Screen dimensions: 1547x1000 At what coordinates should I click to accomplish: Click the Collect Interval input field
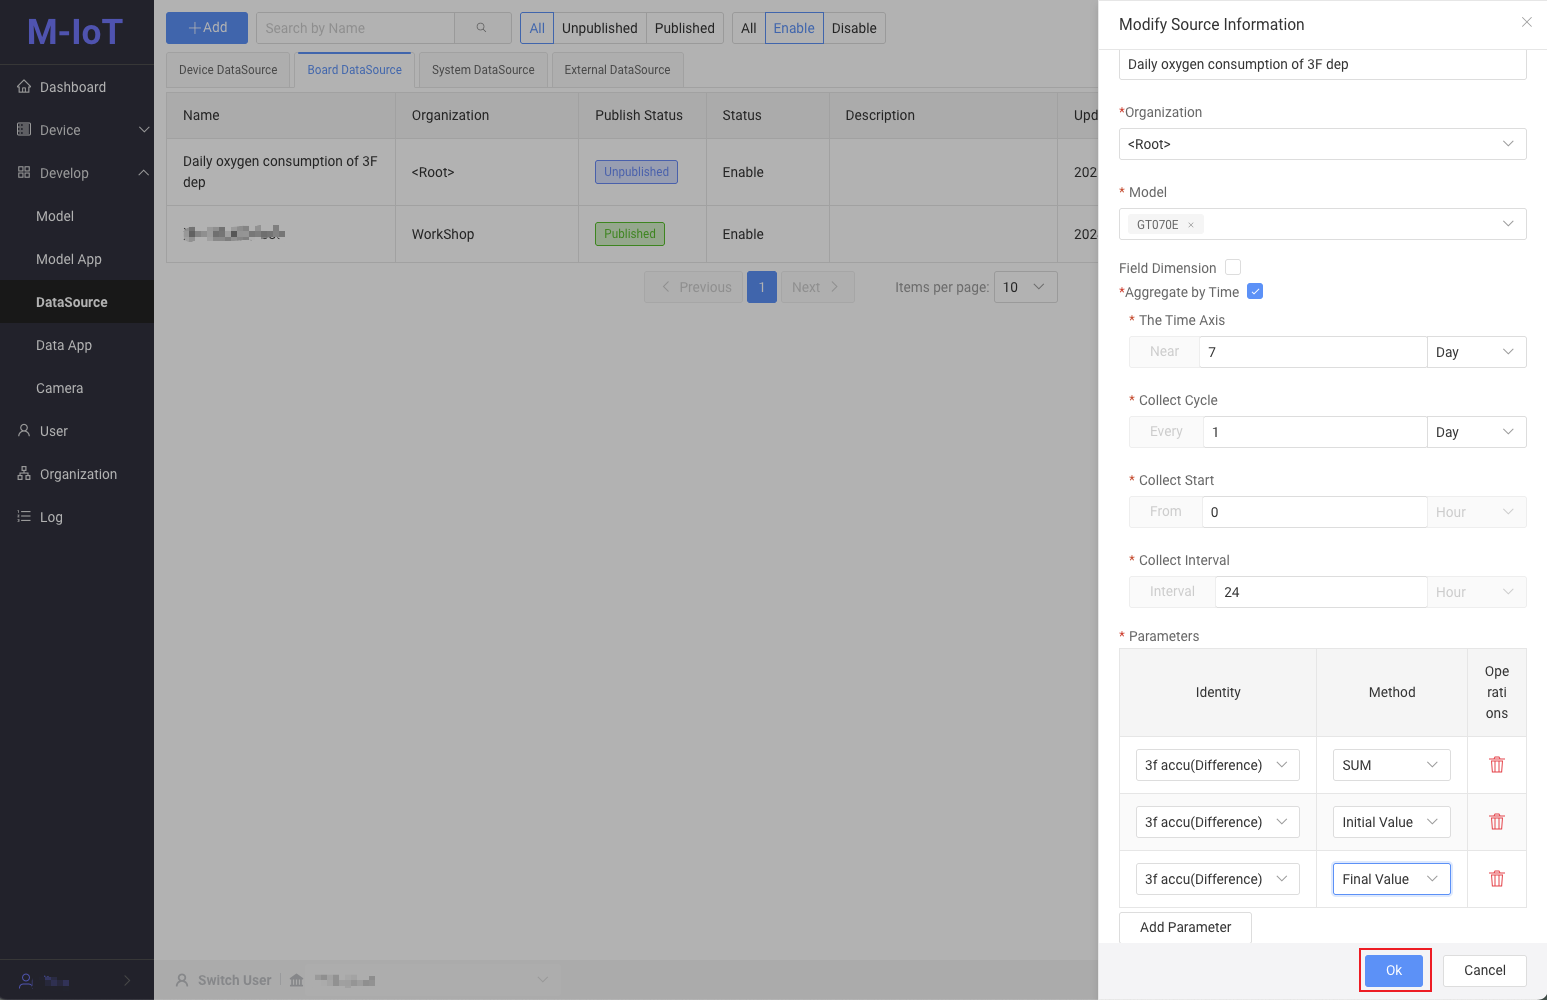pos(1320,592)
